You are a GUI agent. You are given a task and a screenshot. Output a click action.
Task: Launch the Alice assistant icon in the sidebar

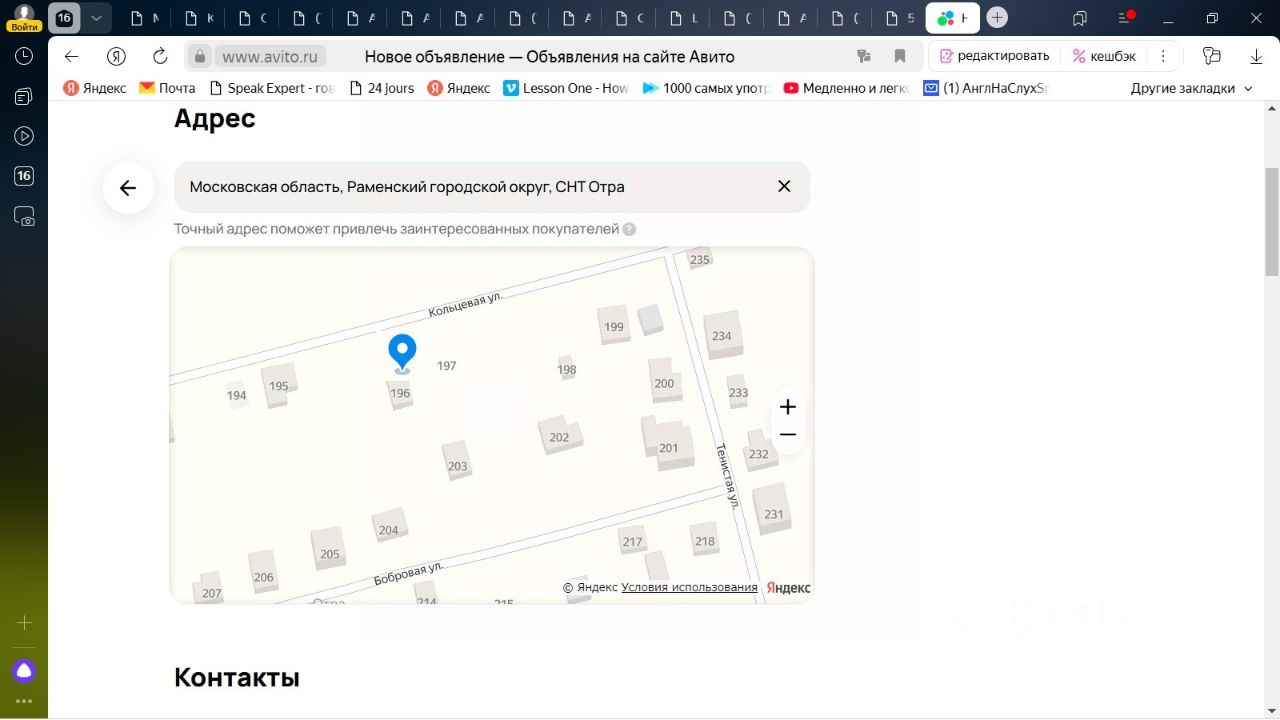pos(24,670)
